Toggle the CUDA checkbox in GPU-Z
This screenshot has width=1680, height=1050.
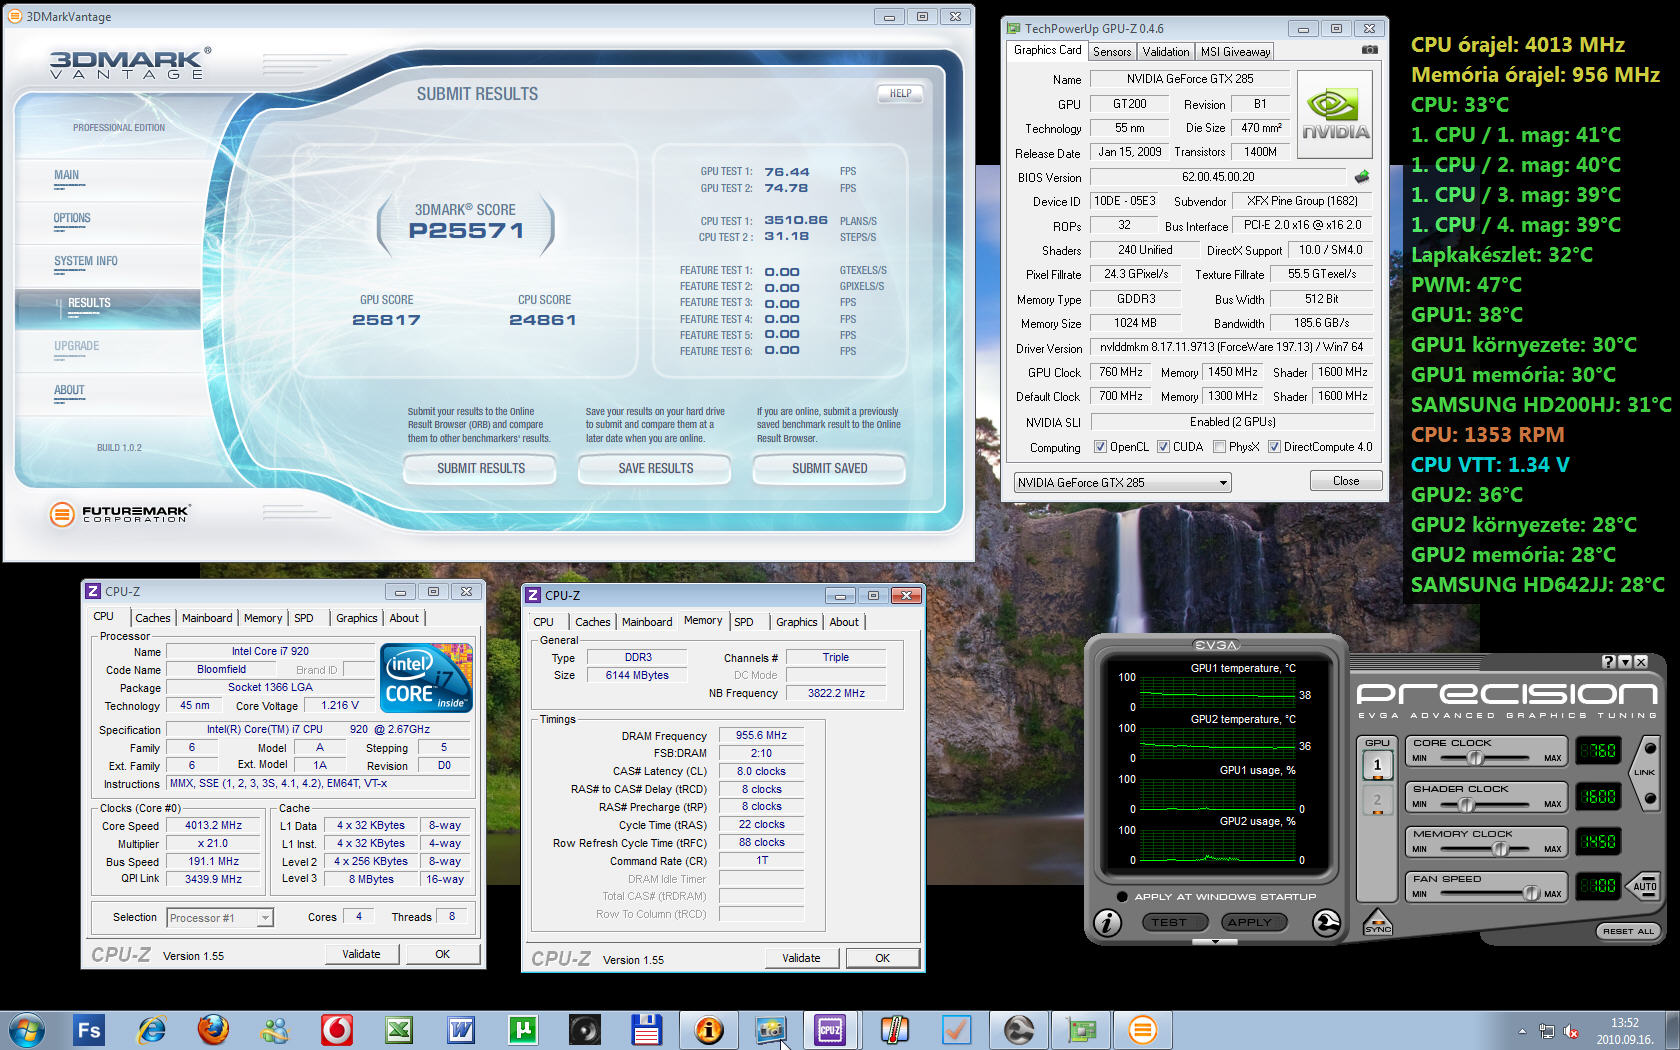[x=1163, y=447]
